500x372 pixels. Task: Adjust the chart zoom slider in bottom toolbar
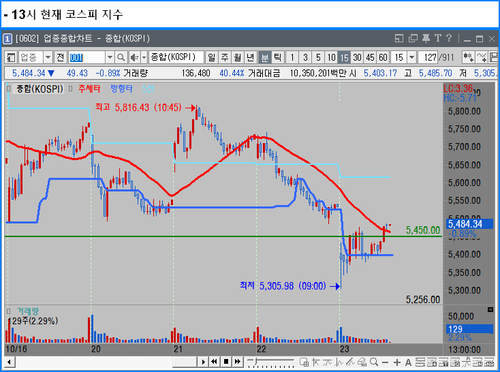click(271, 362)
